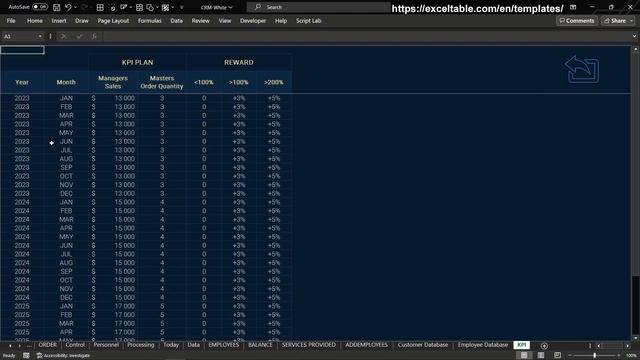Image resolution: width=640 pixels, height=360 pixels.
Task: Click the Save icon in the title bar
Action: [x=57, y=7]
